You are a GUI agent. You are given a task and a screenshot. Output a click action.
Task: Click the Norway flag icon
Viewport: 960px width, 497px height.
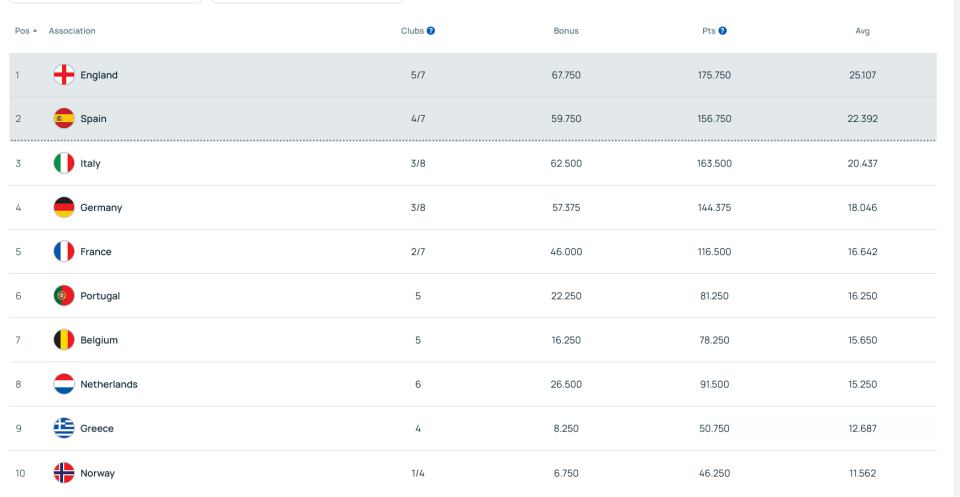click(x=64, y=472)
